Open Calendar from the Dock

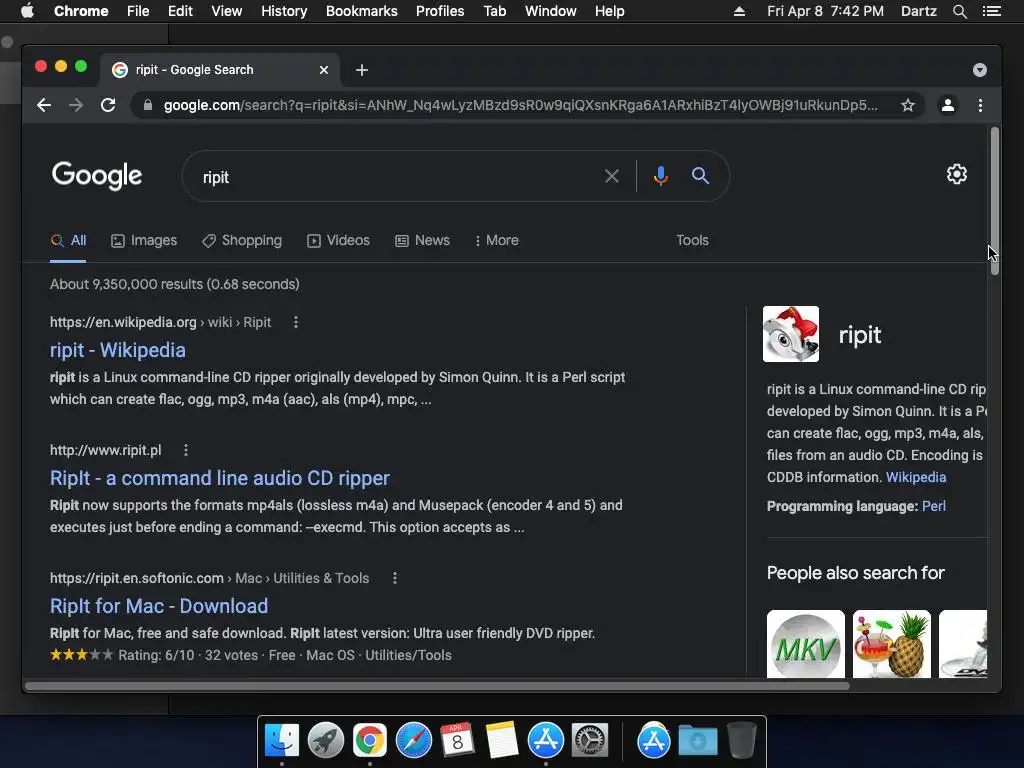click(x=457, y=740)
